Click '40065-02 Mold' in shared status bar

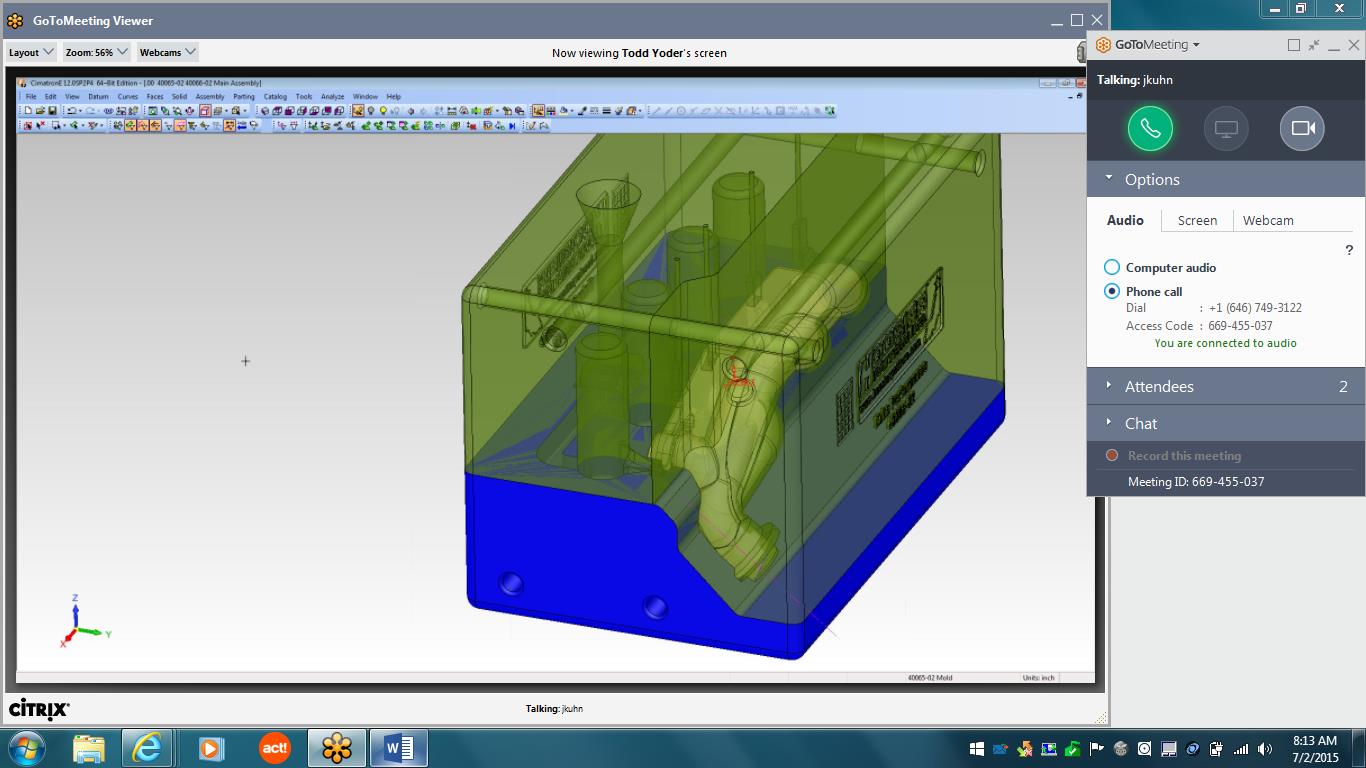click(x=930, y=677)
